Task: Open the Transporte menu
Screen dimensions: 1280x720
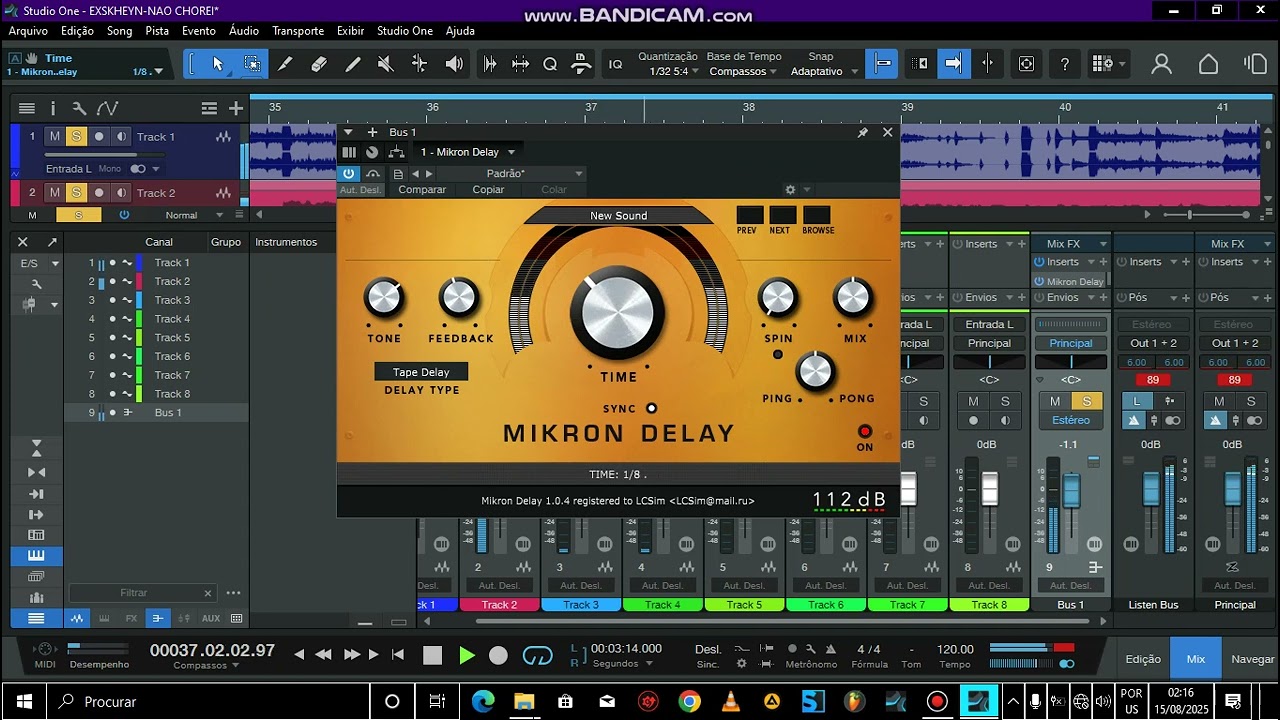Action: tap(298, 31)
